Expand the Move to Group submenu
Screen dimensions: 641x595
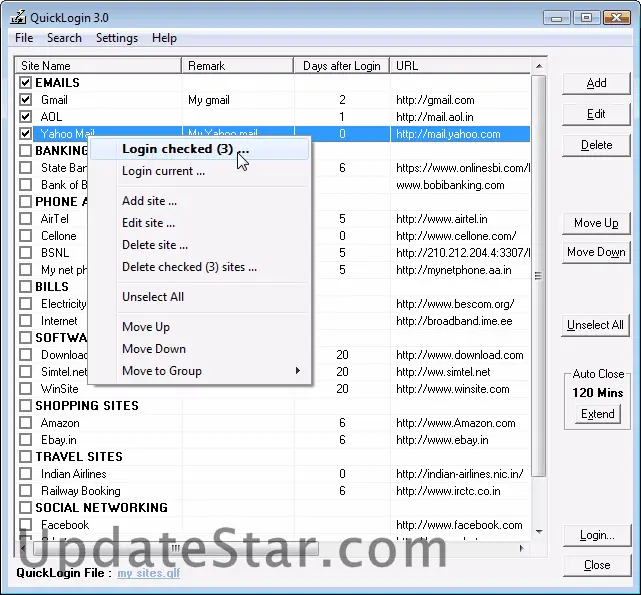199,371
